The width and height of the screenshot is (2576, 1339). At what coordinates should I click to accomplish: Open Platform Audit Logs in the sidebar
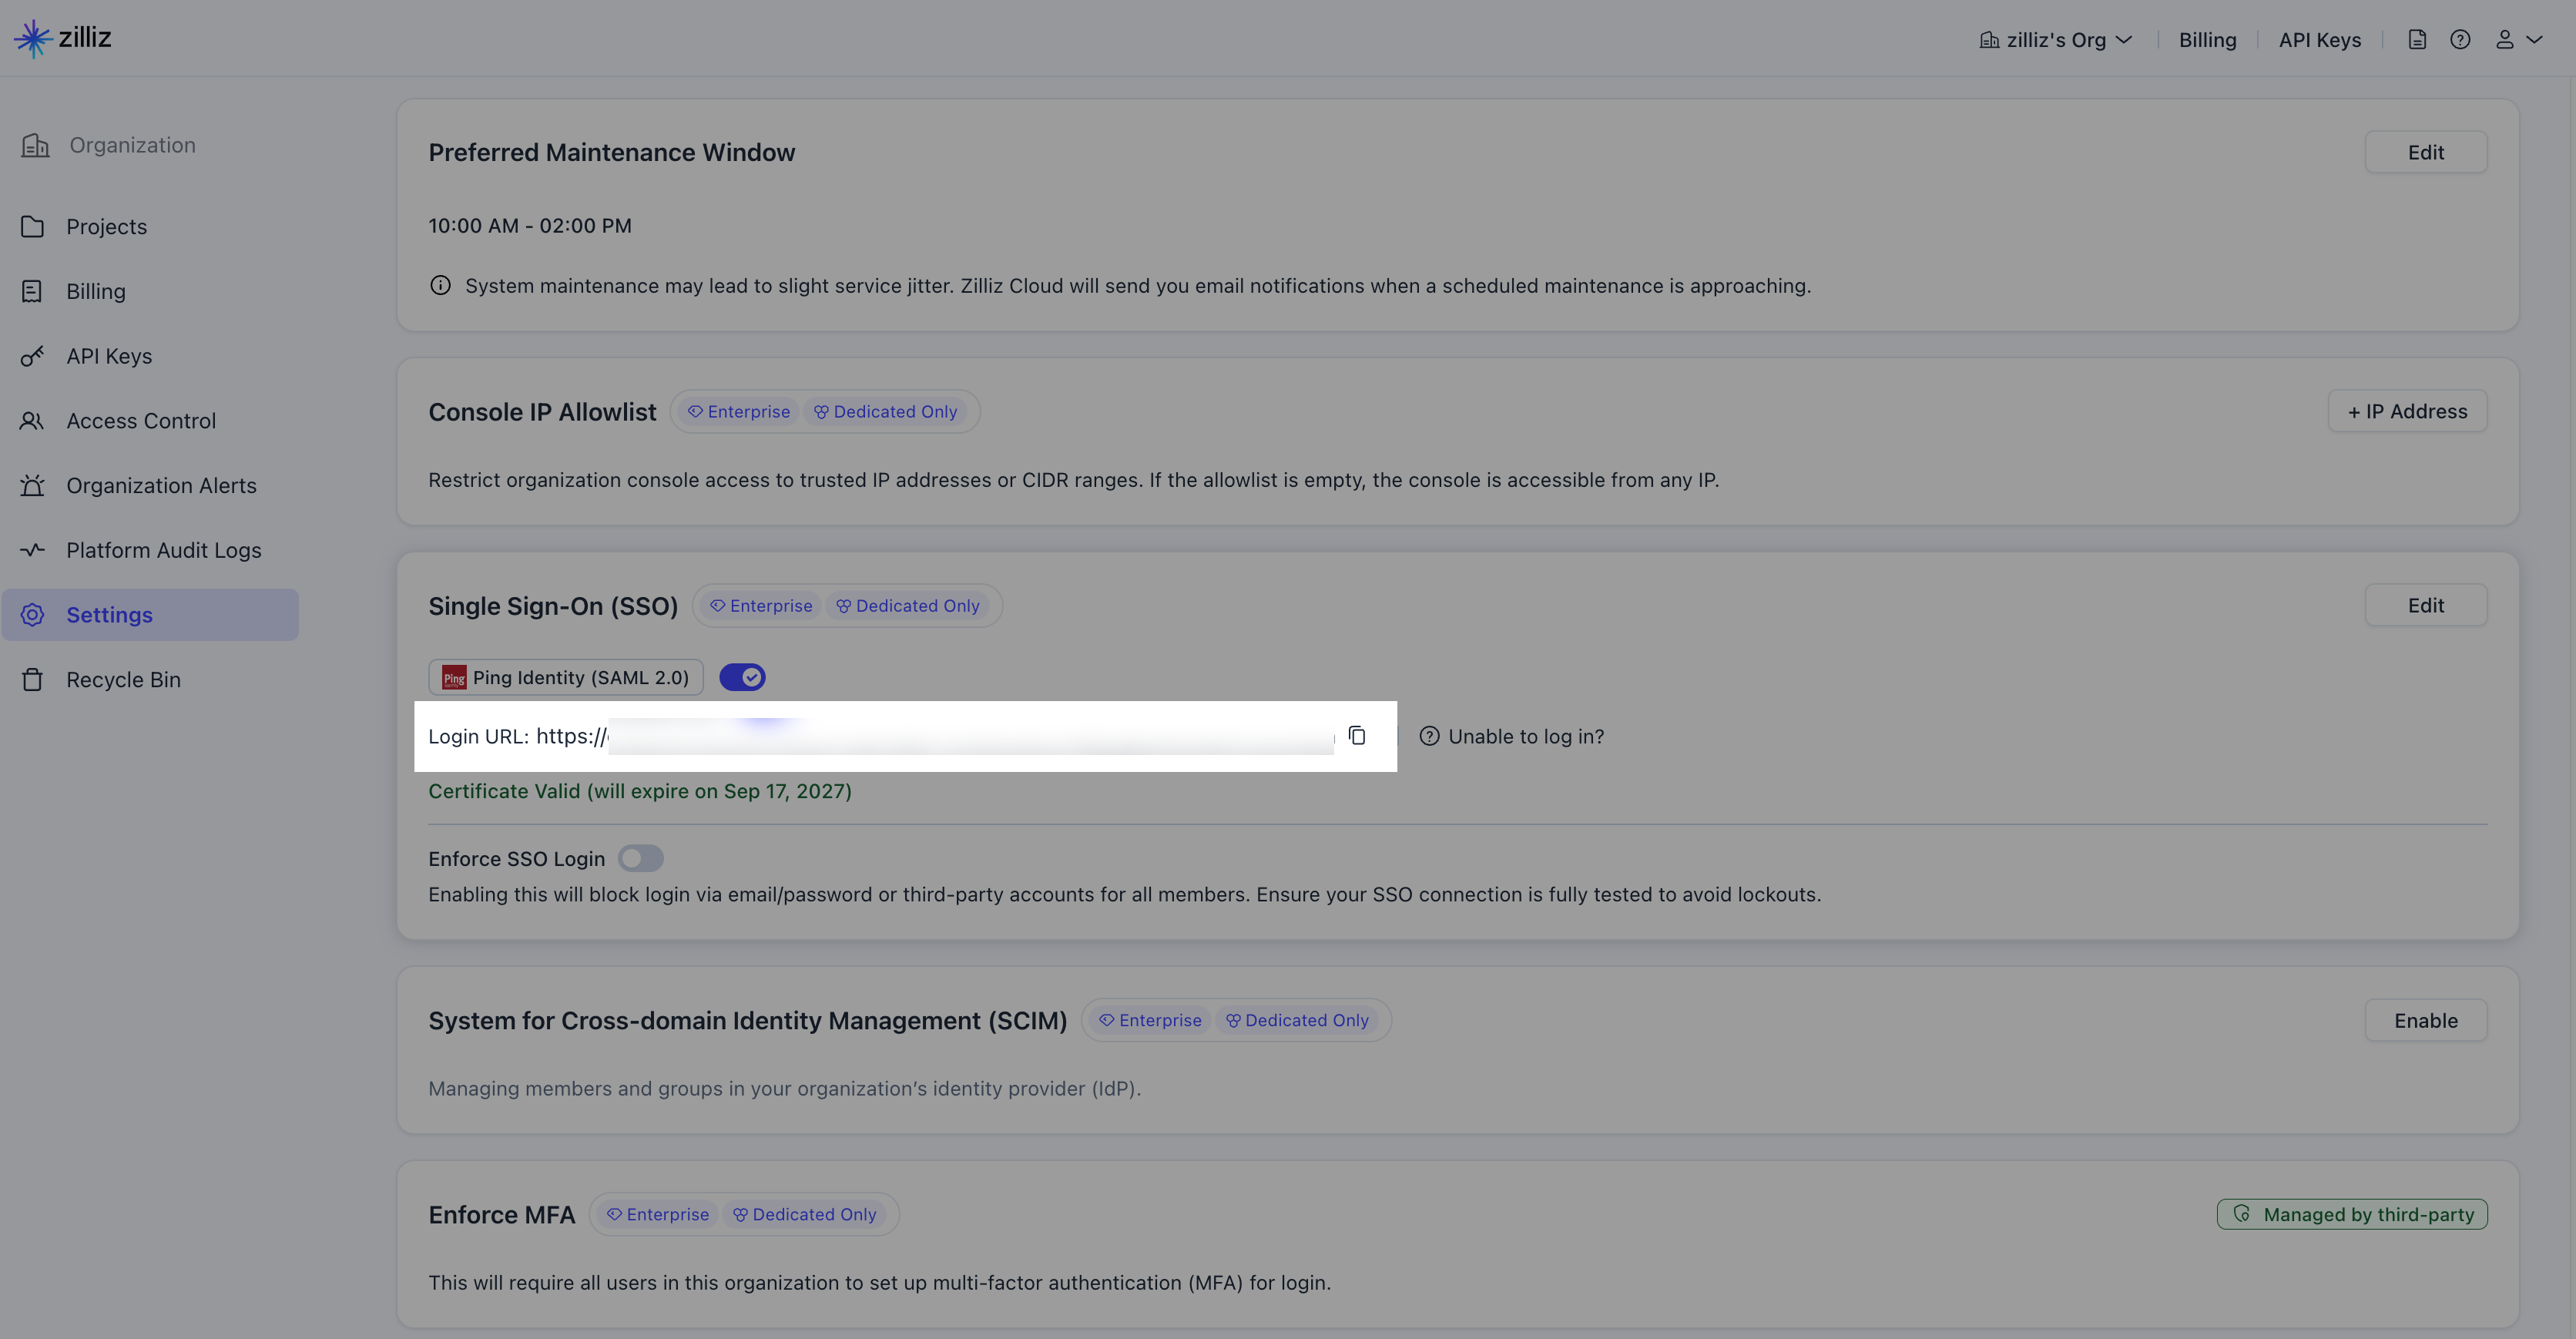(150, 550)
